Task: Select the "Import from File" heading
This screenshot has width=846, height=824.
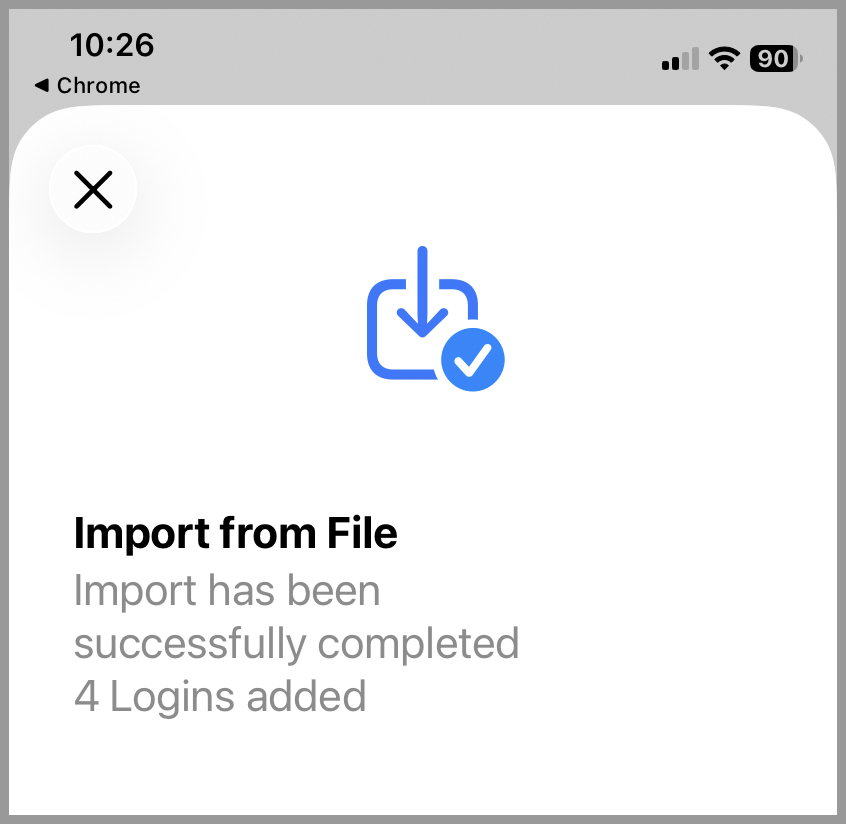Action: (236, 534)
